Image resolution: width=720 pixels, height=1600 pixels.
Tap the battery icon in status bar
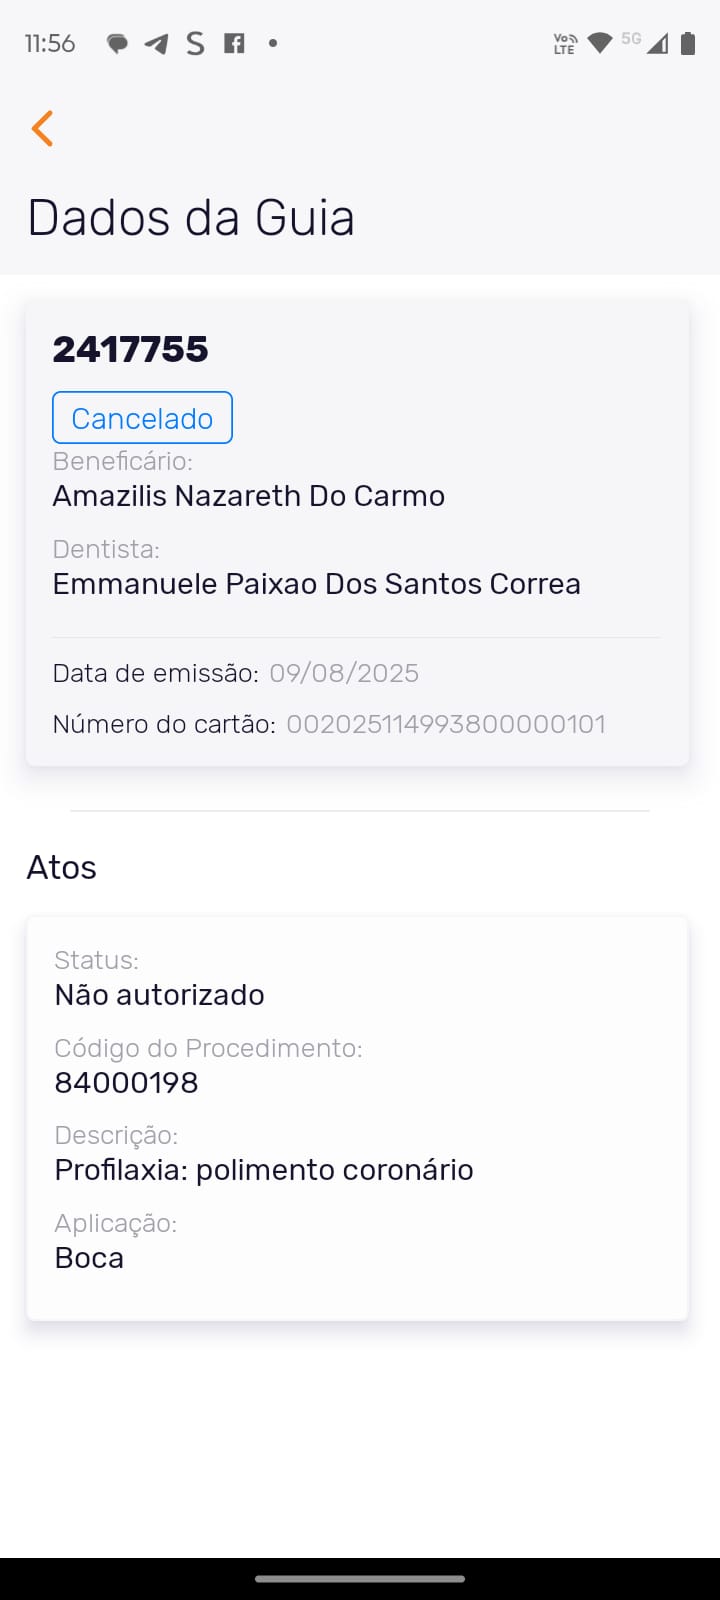pyautogui.click(x=688, y=44)
